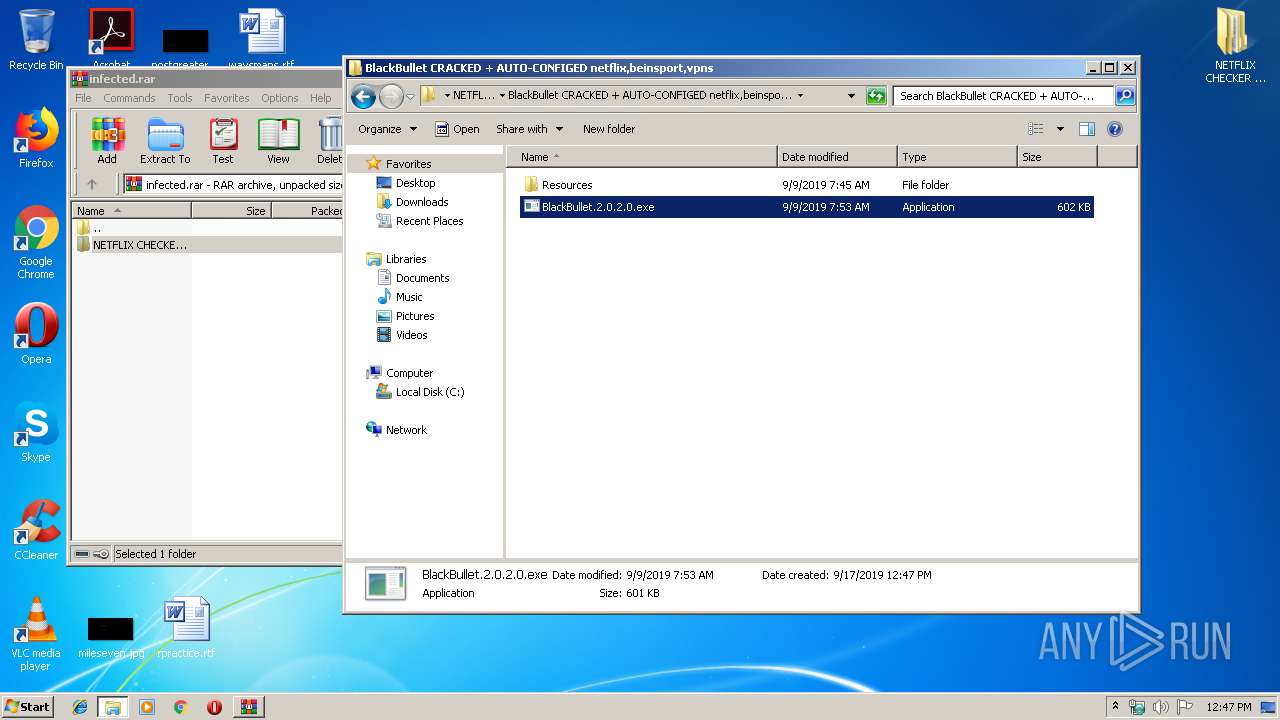Click the taskbar clock showing 12:47 PM

(1228, 707)
